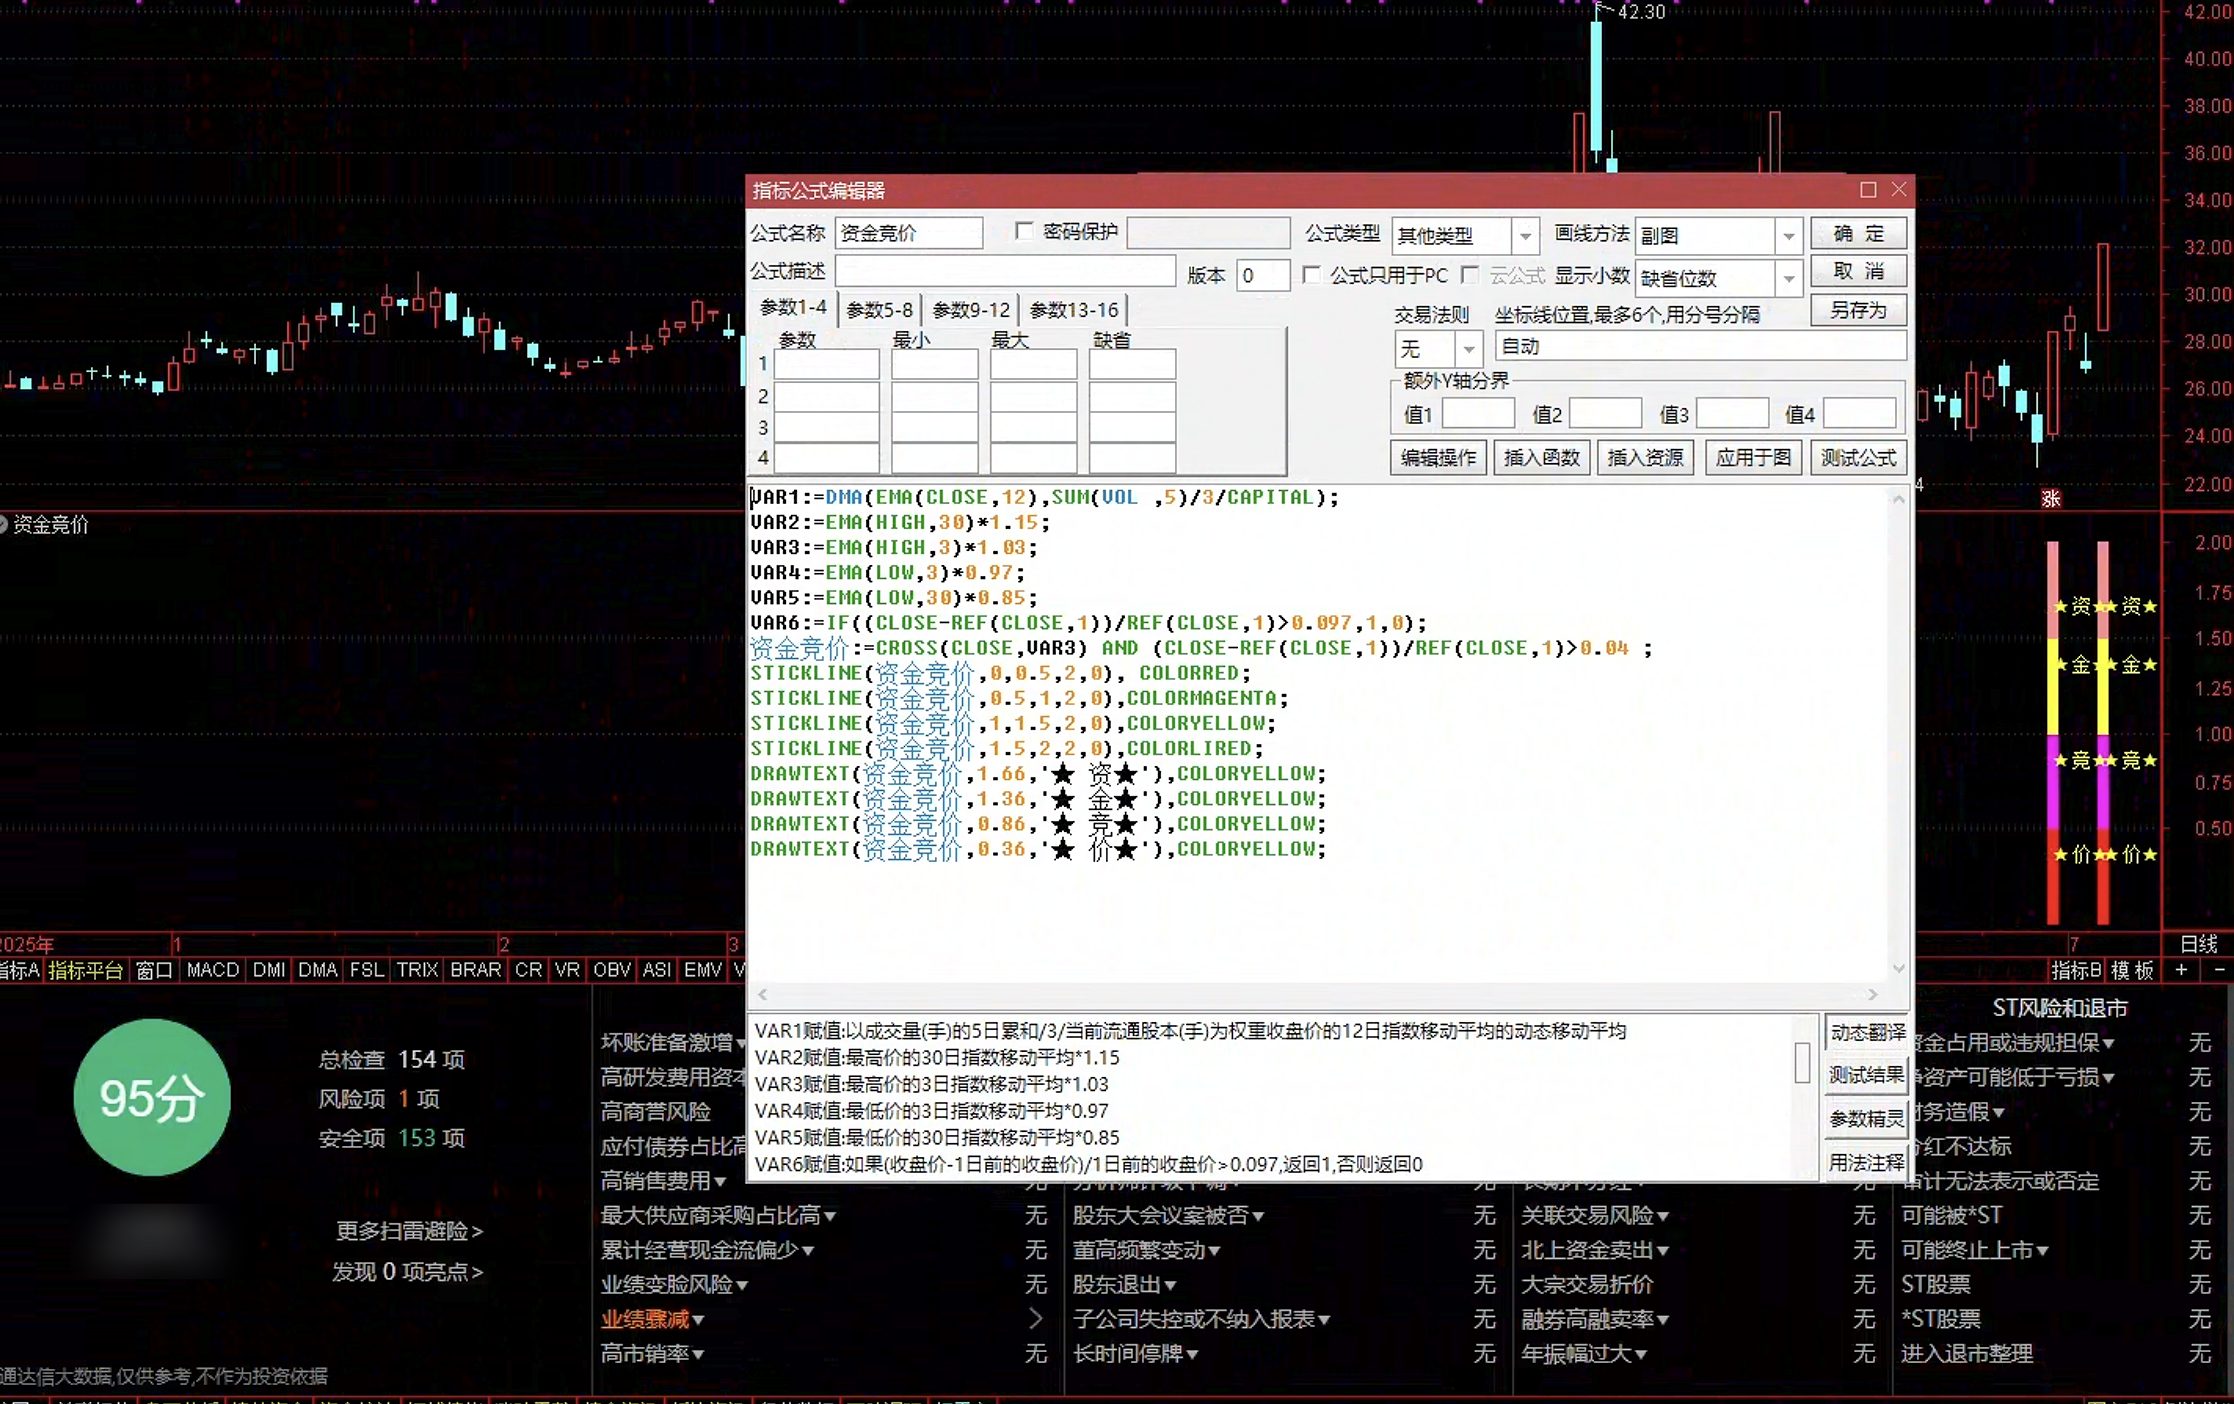Open the 交易法则 dropdown
2234x1404 pixels.
coord(1468,349)
